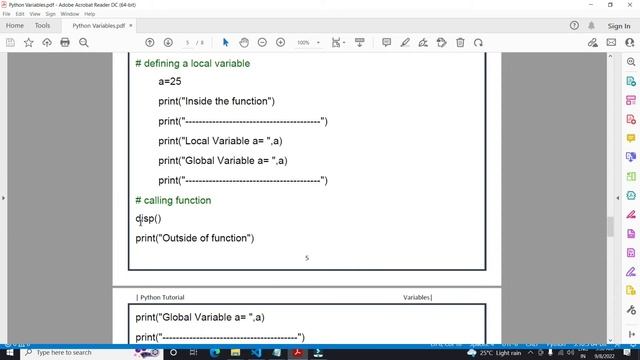Image resolution: width=640 pixels, height=360 pixels.
Task: Open the File menu
Action: pos(7,14)
